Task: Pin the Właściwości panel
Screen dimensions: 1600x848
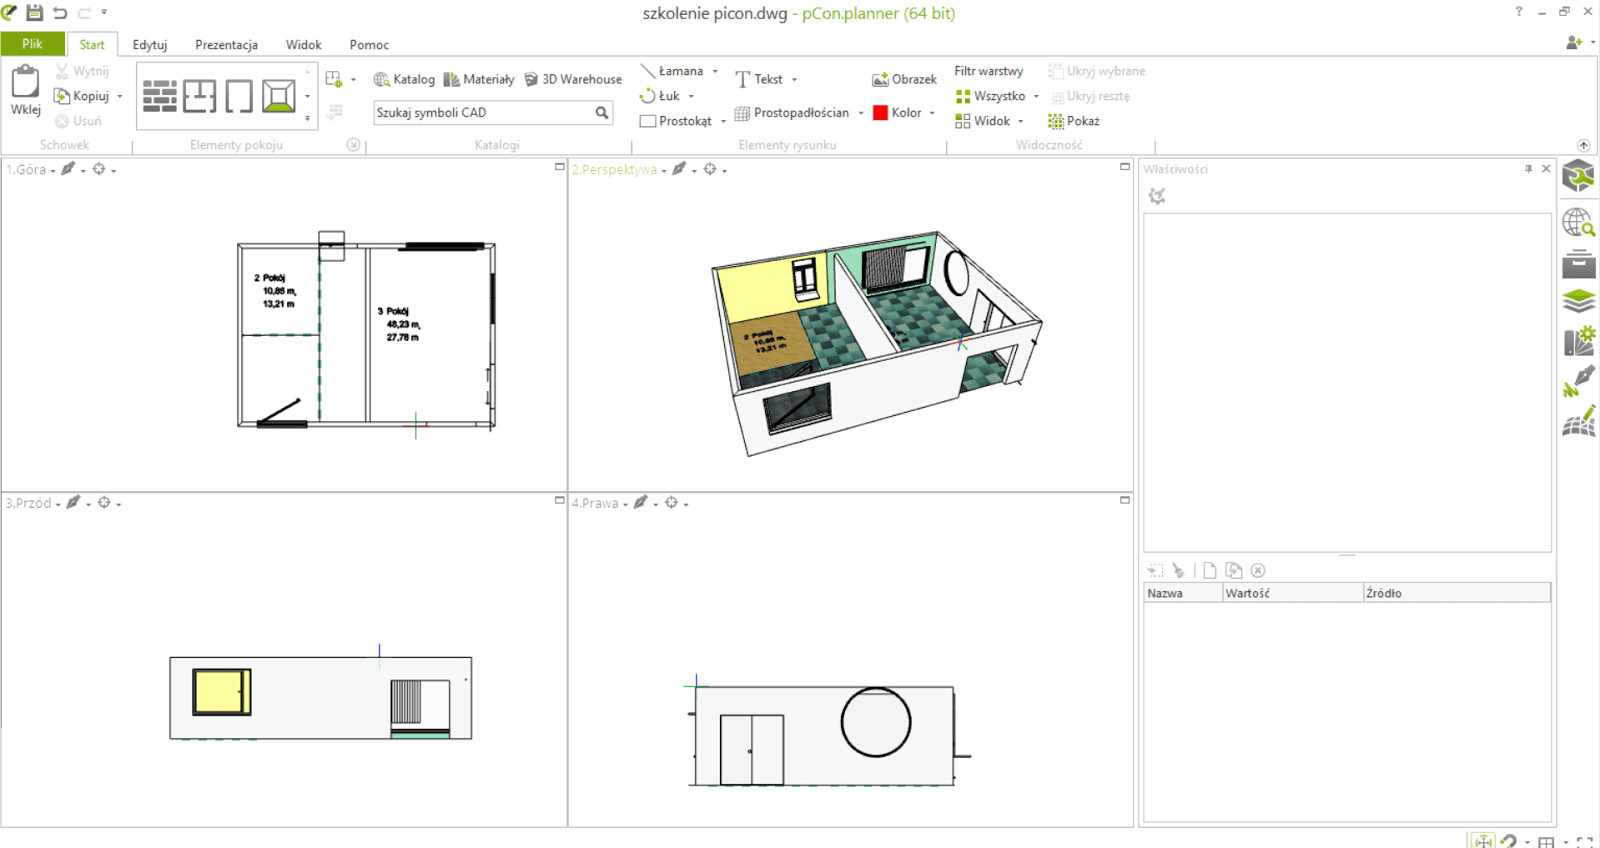Action: click(x=1528, y=169)
